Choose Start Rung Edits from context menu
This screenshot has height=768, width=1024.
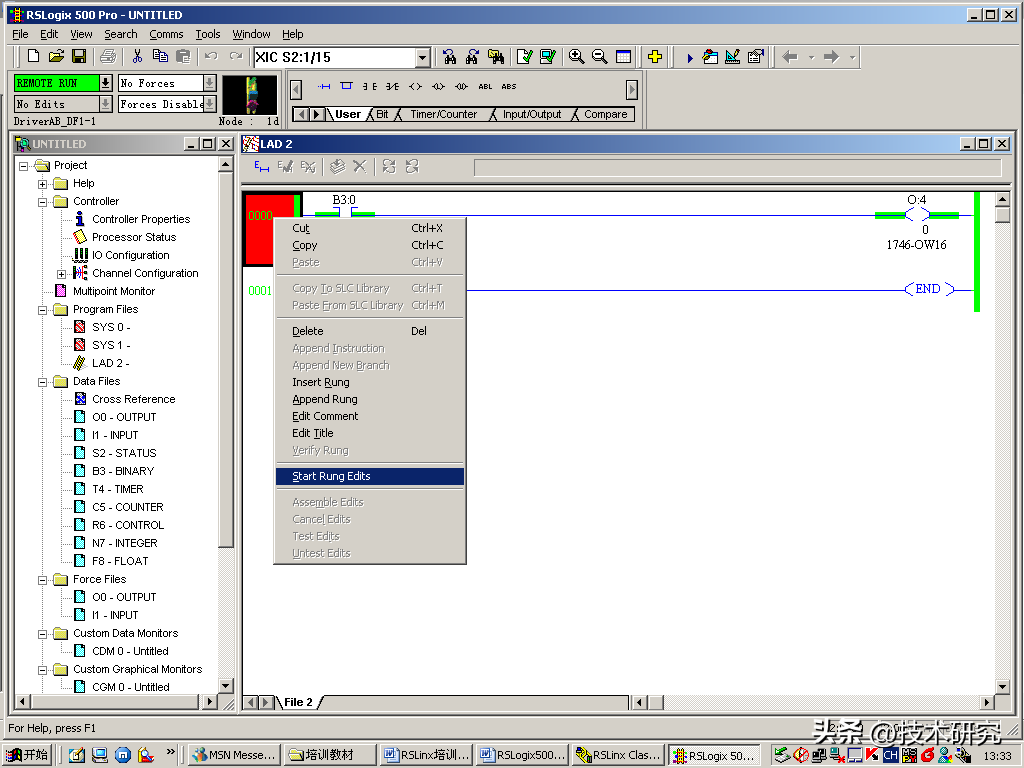tap(331, 476)
